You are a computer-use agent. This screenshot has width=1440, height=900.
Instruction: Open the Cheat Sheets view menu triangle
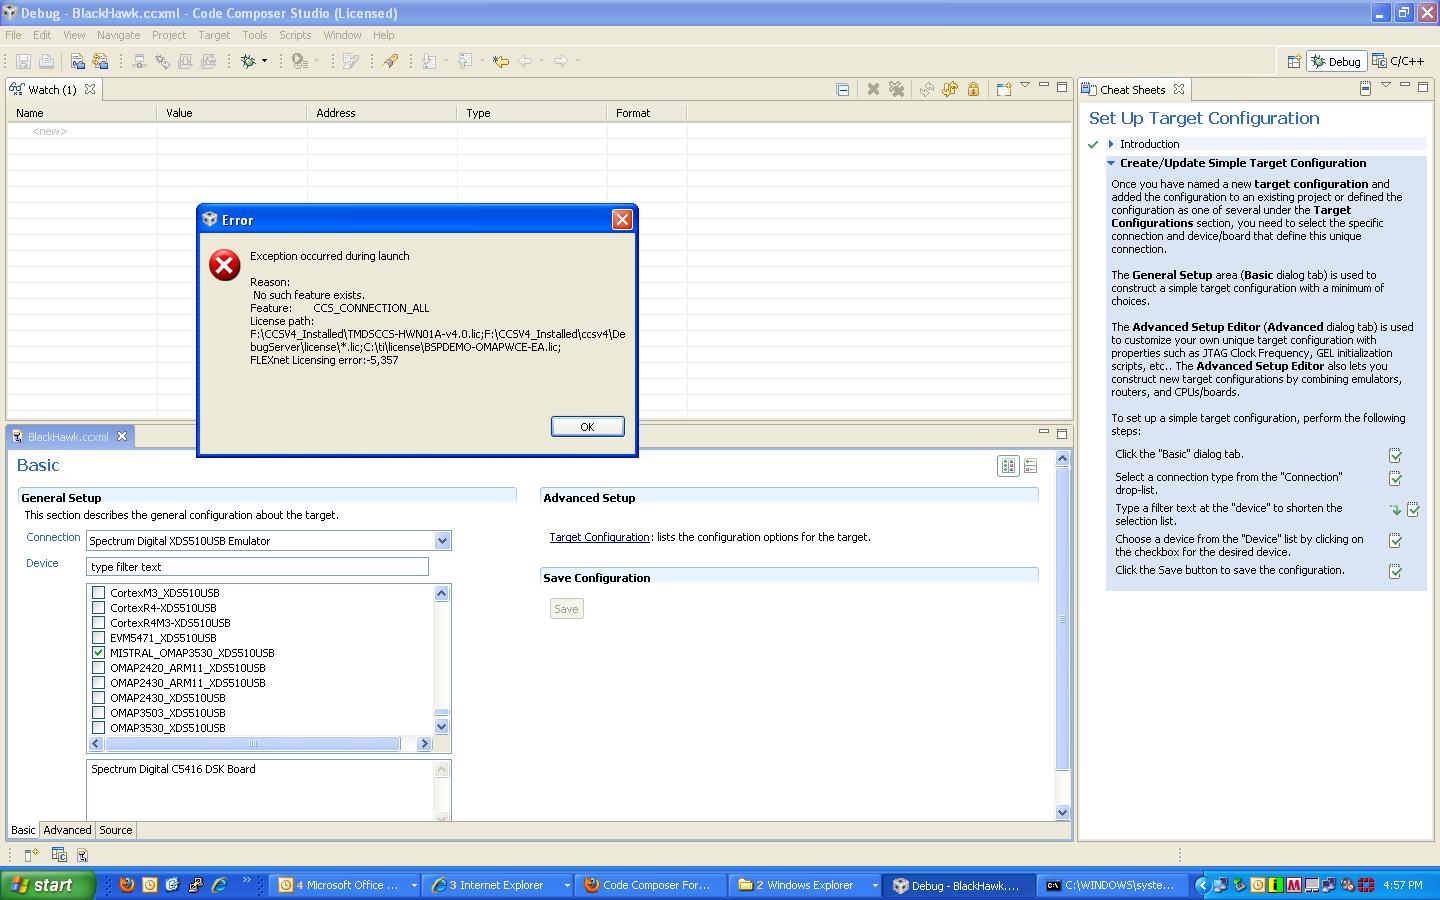click(x=1386, y=86)
